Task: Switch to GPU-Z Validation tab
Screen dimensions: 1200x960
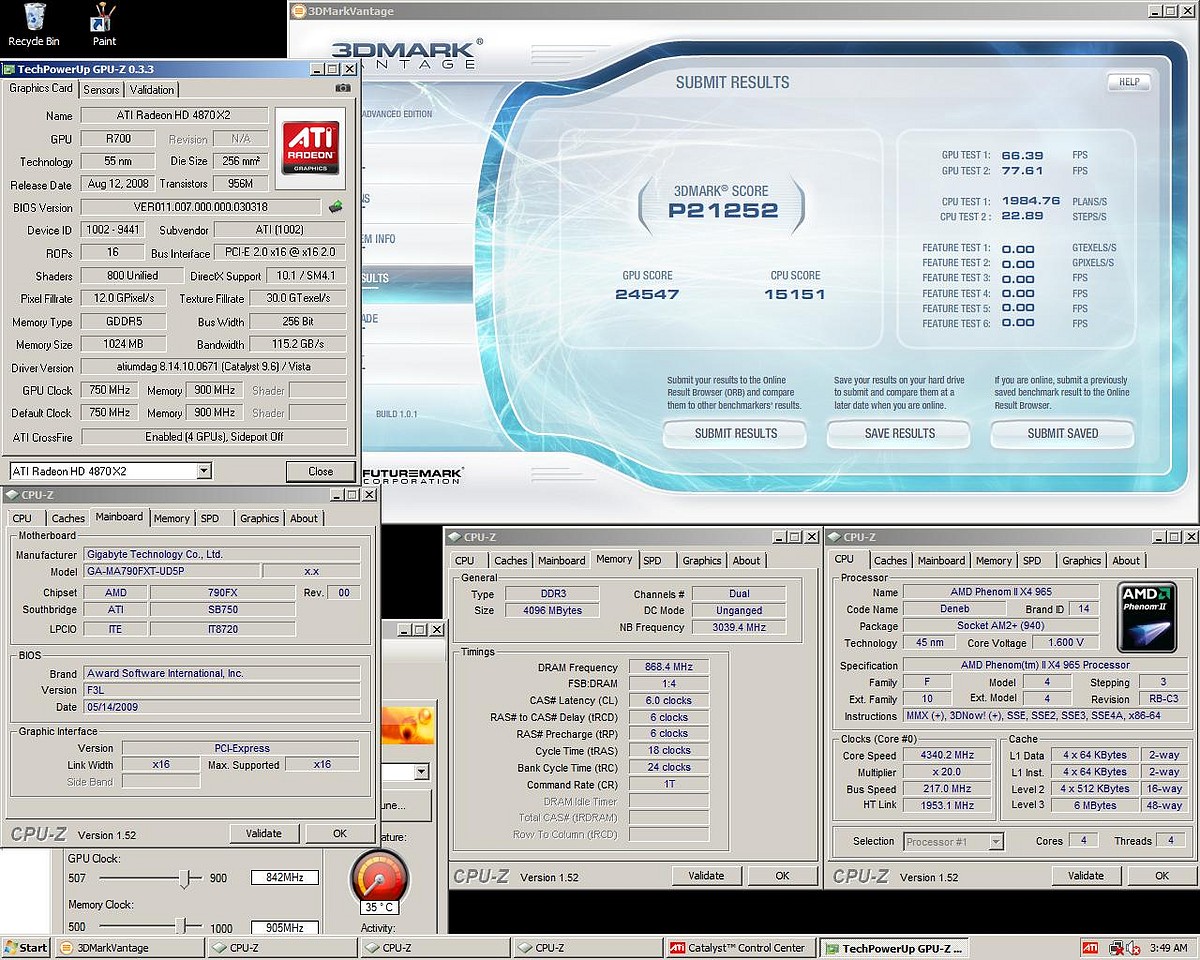Action: pyautogui.click(x=153, y=90)
